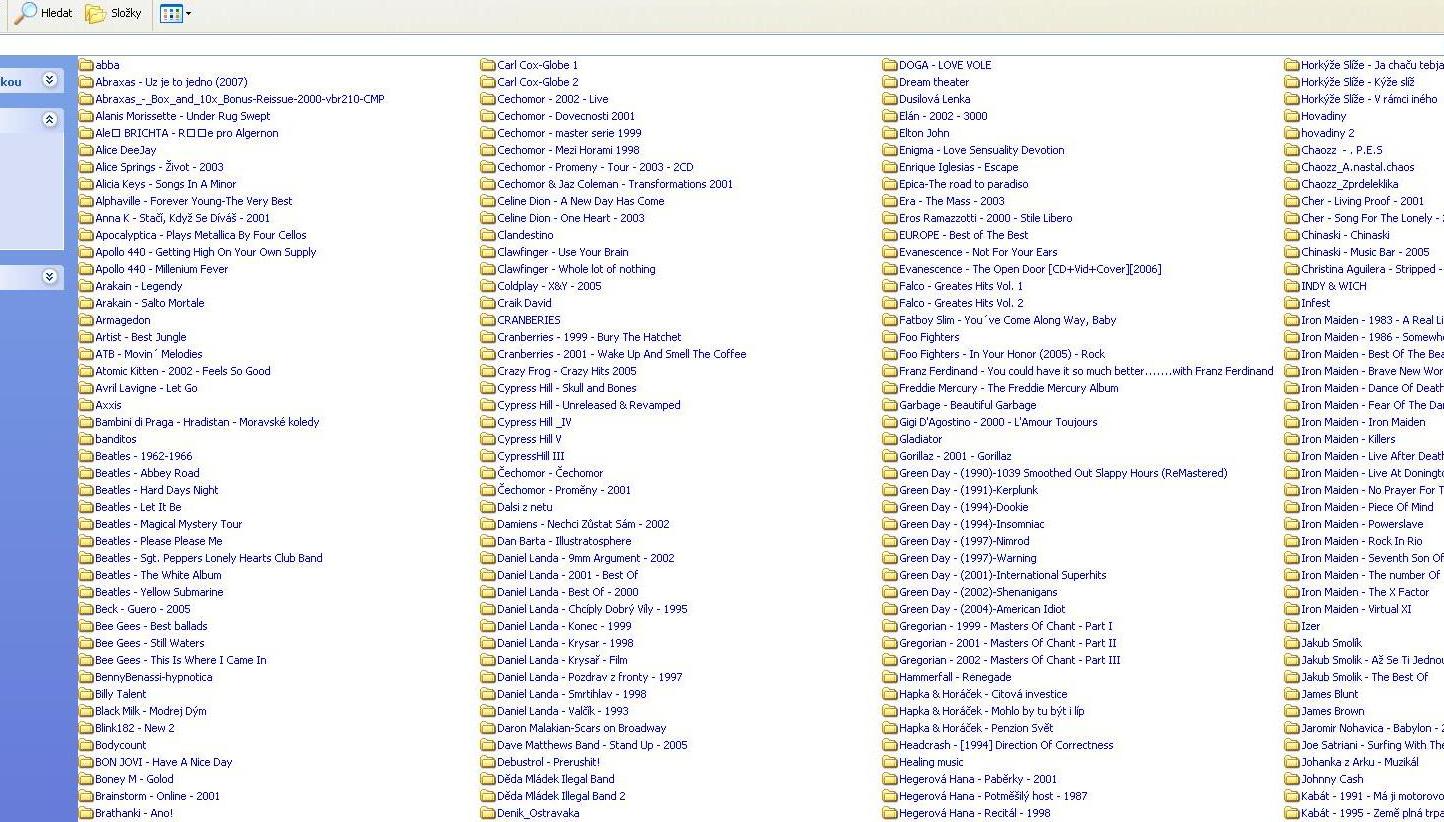This screenshot has height=822, width=1444.
Task: Click 'Clawfinger - Use Your Brain' folder name
Action: [563, 252]
